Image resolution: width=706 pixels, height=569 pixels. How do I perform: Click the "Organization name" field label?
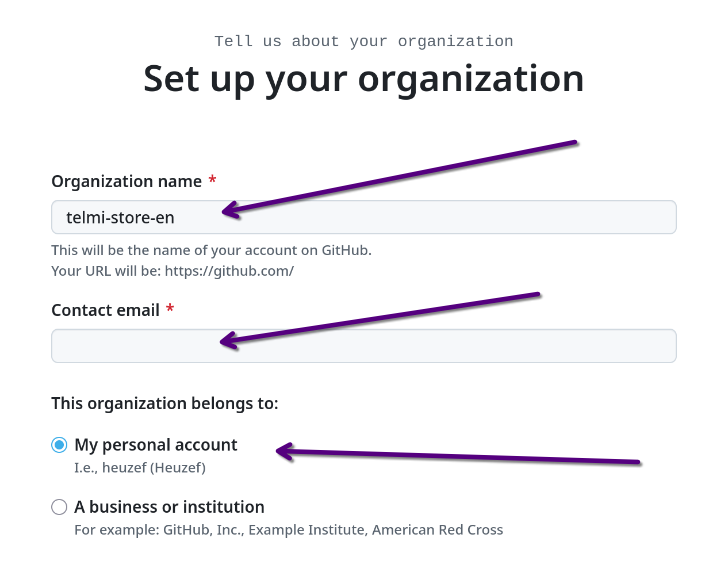[126, 181]
